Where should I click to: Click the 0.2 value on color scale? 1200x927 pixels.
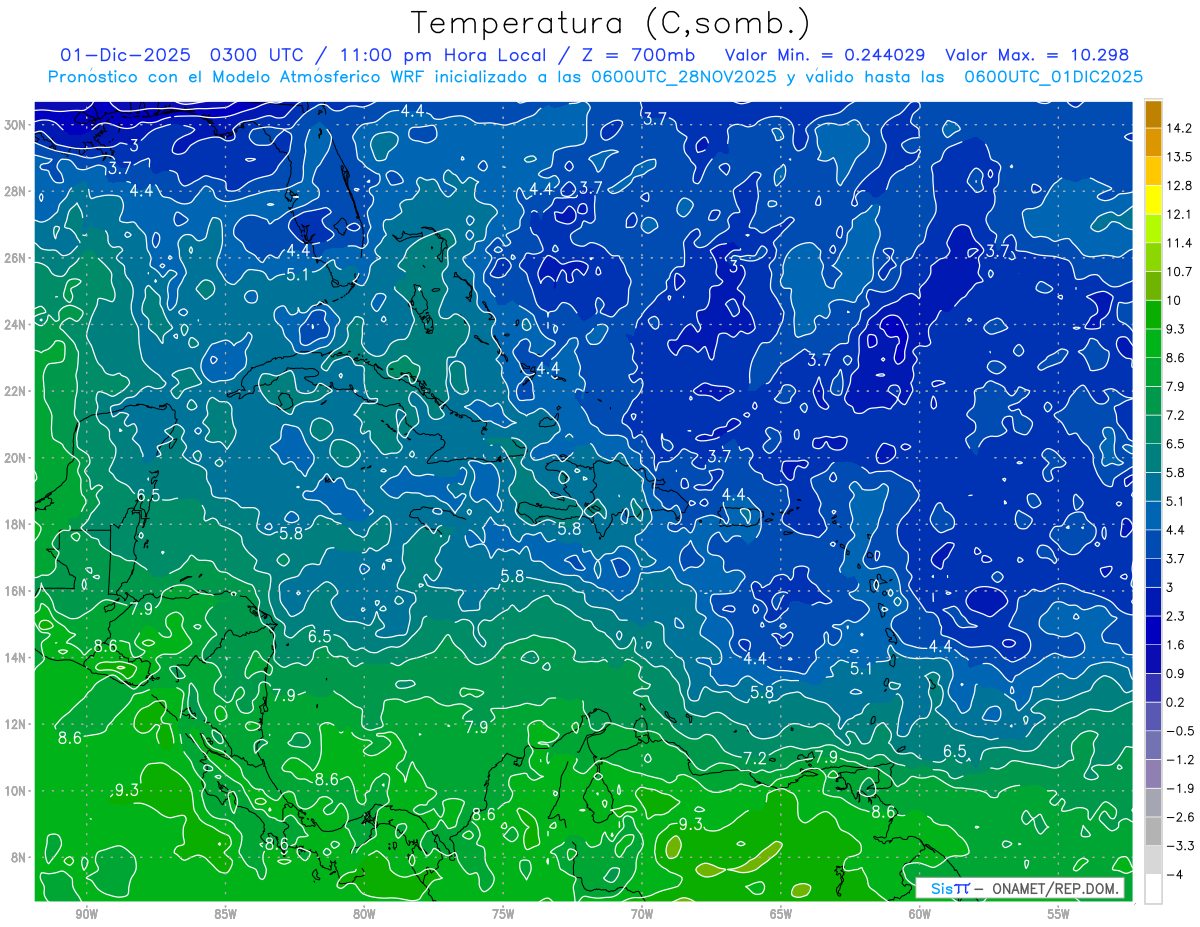coord(1175,702)
